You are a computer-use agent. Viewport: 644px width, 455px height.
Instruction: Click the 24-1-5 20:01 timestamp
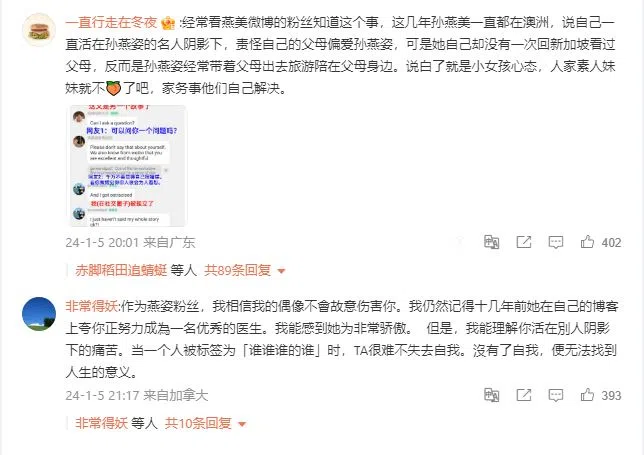pyautogui.click(x=102, y=242)
